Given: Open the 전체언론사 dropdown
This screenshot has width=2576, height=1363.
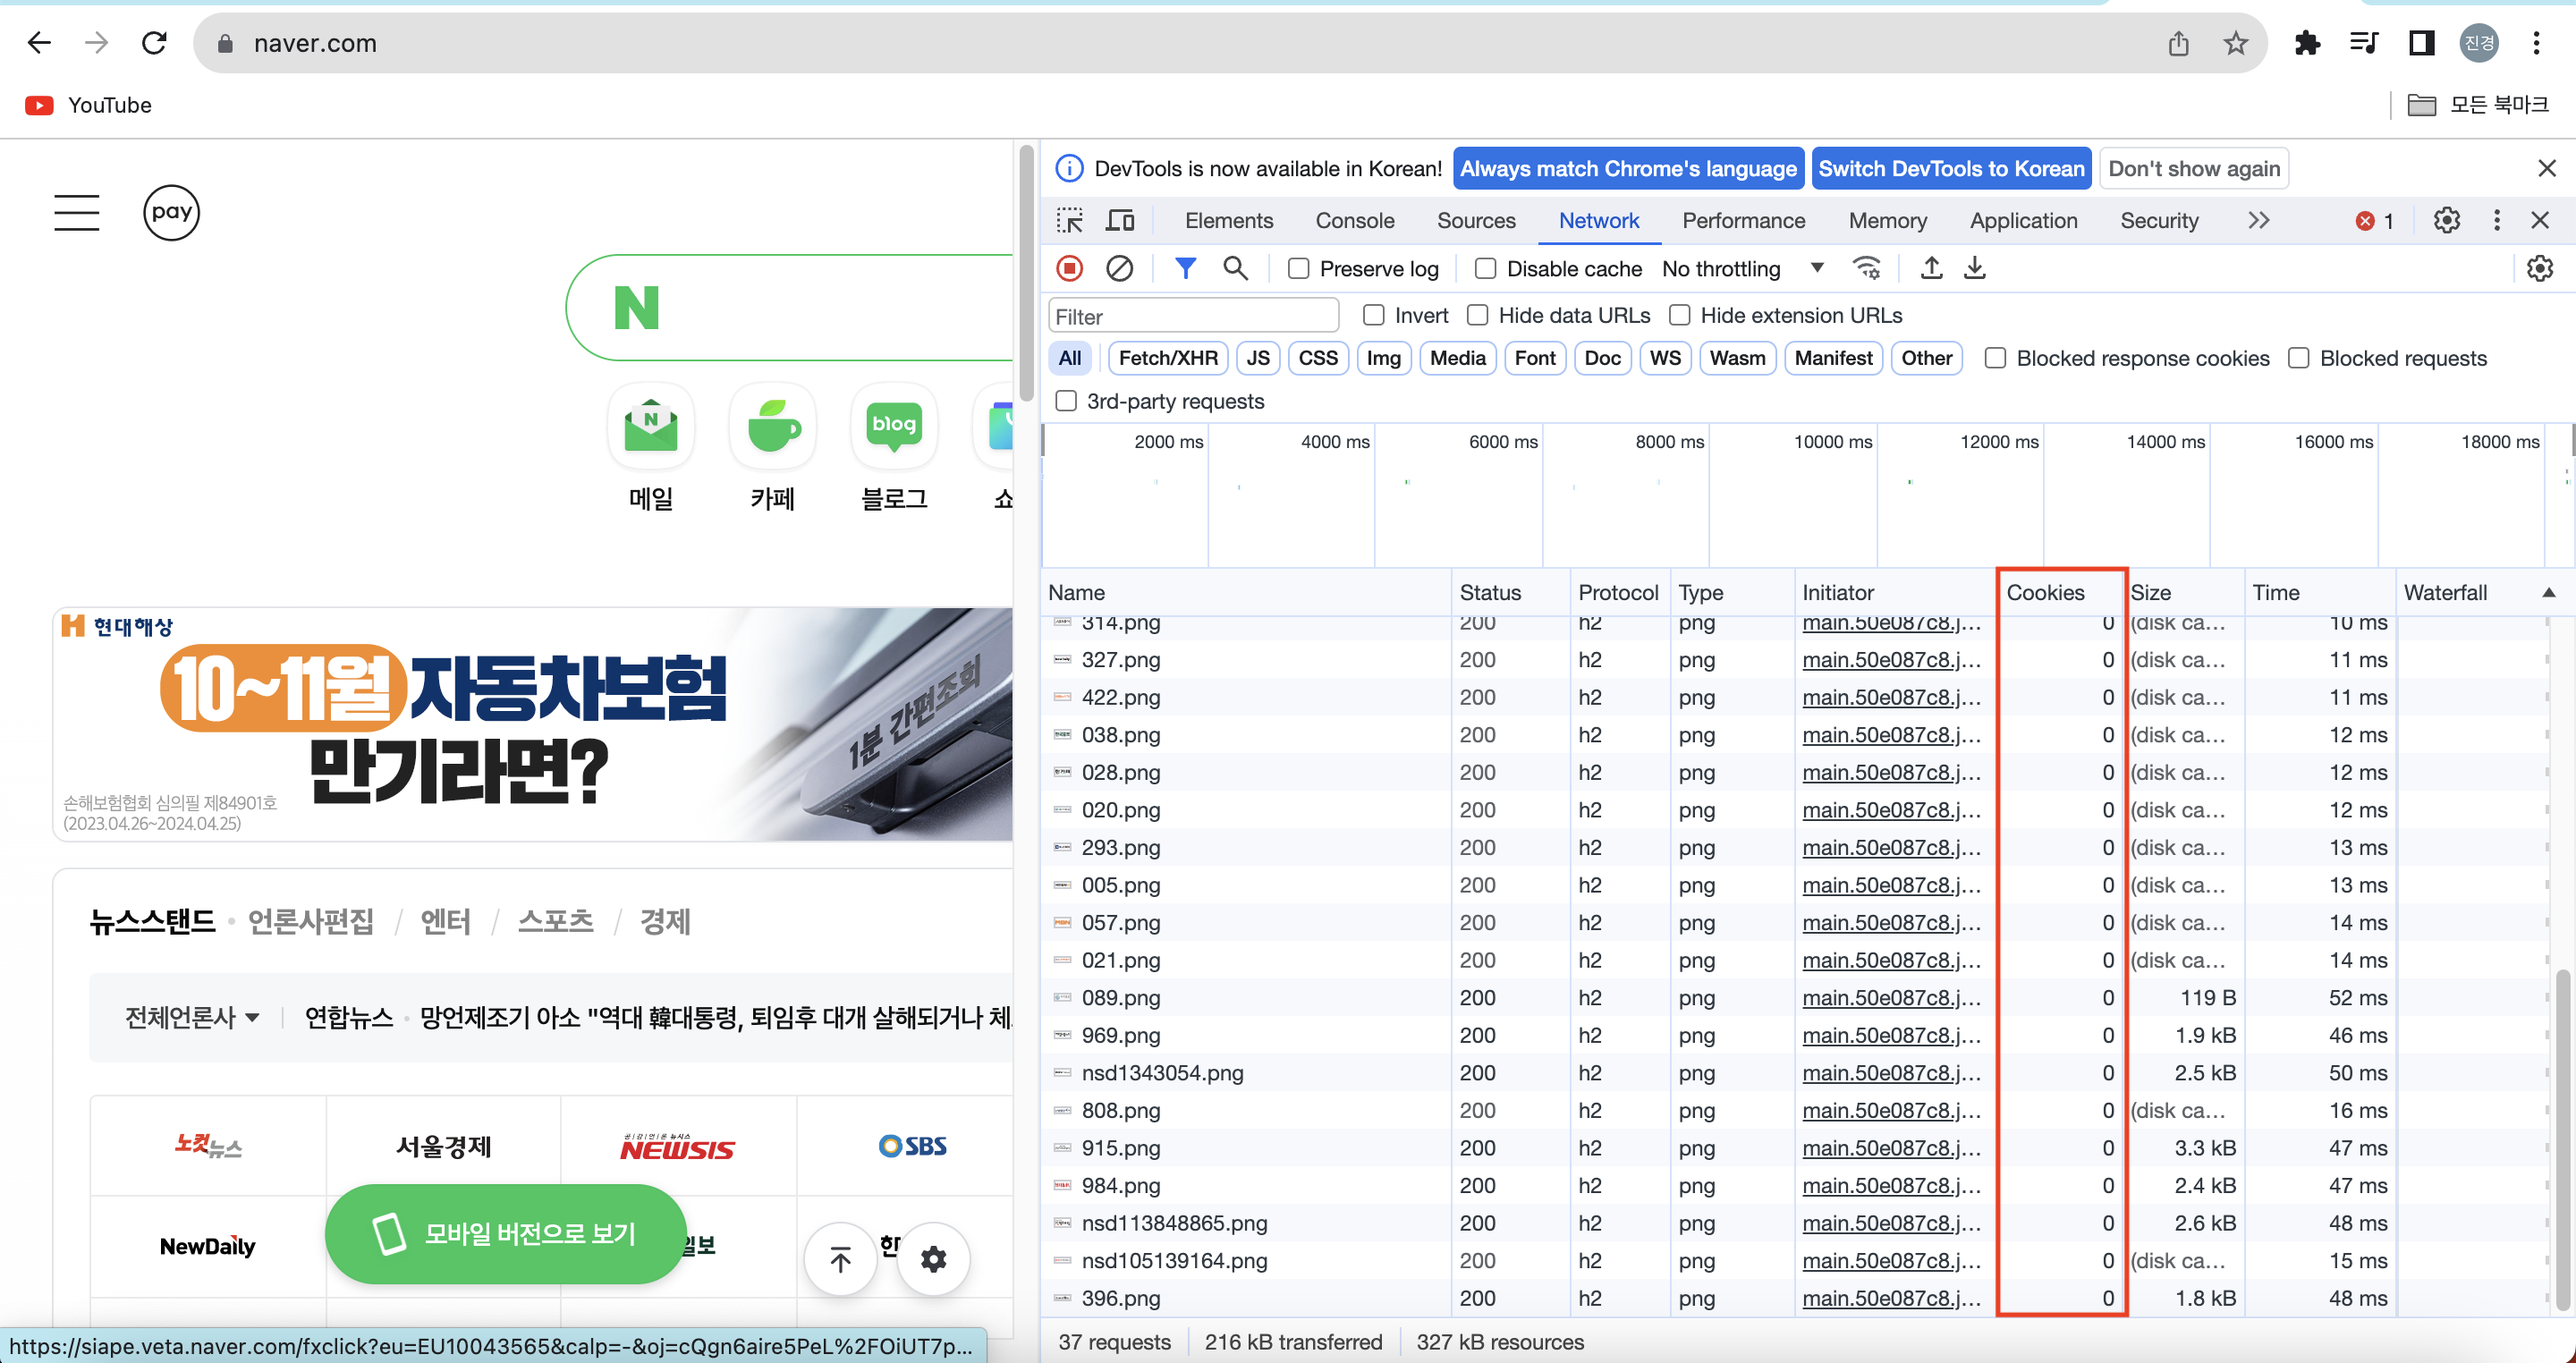Looking at the screenshot, I should click(x=191, y=1017).
